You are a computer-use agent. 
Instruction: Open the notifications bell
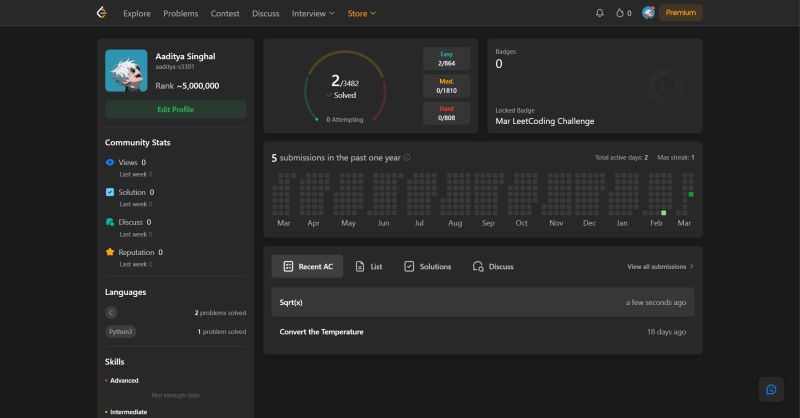pos(599,13)
